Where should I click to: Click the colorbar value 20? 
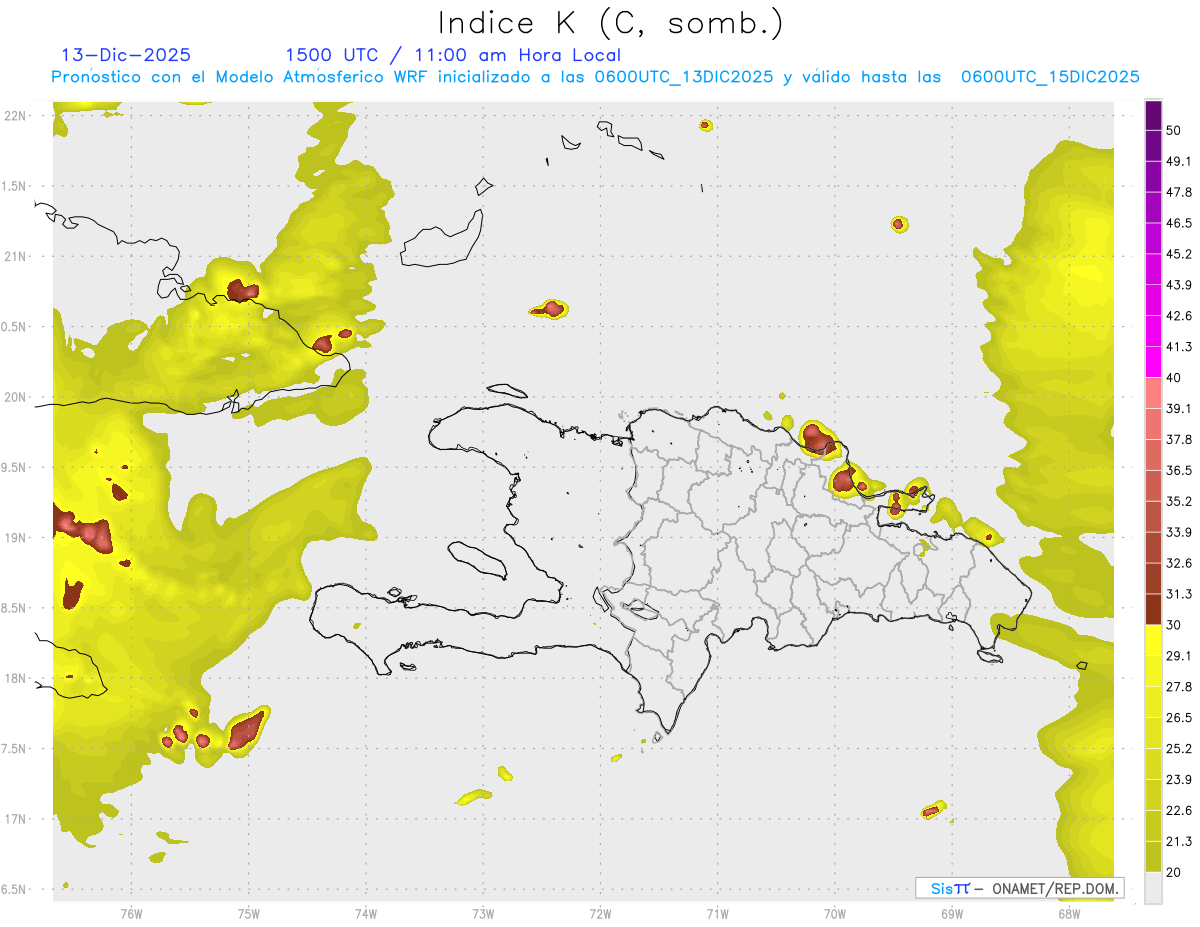click(x=1173, y=873)
